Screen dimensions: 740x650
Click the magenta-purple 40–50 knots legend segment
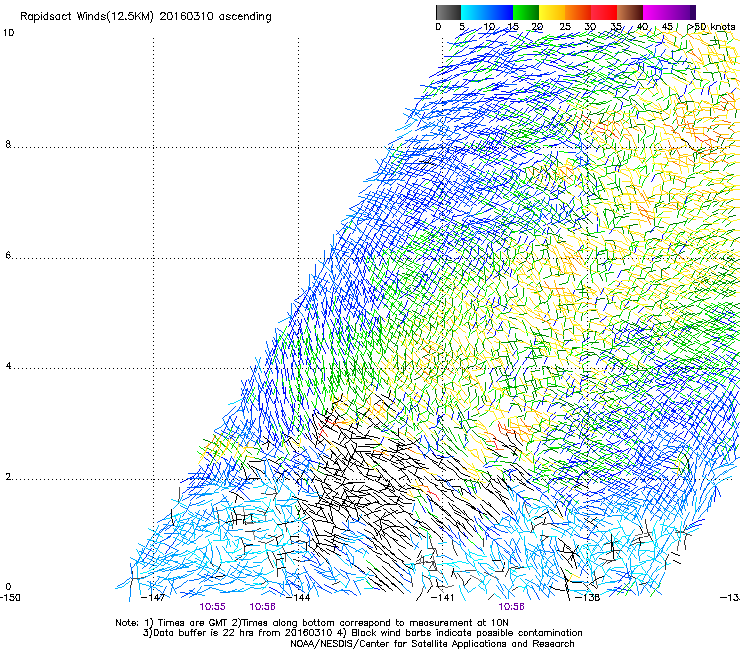(x=669, y=12)
